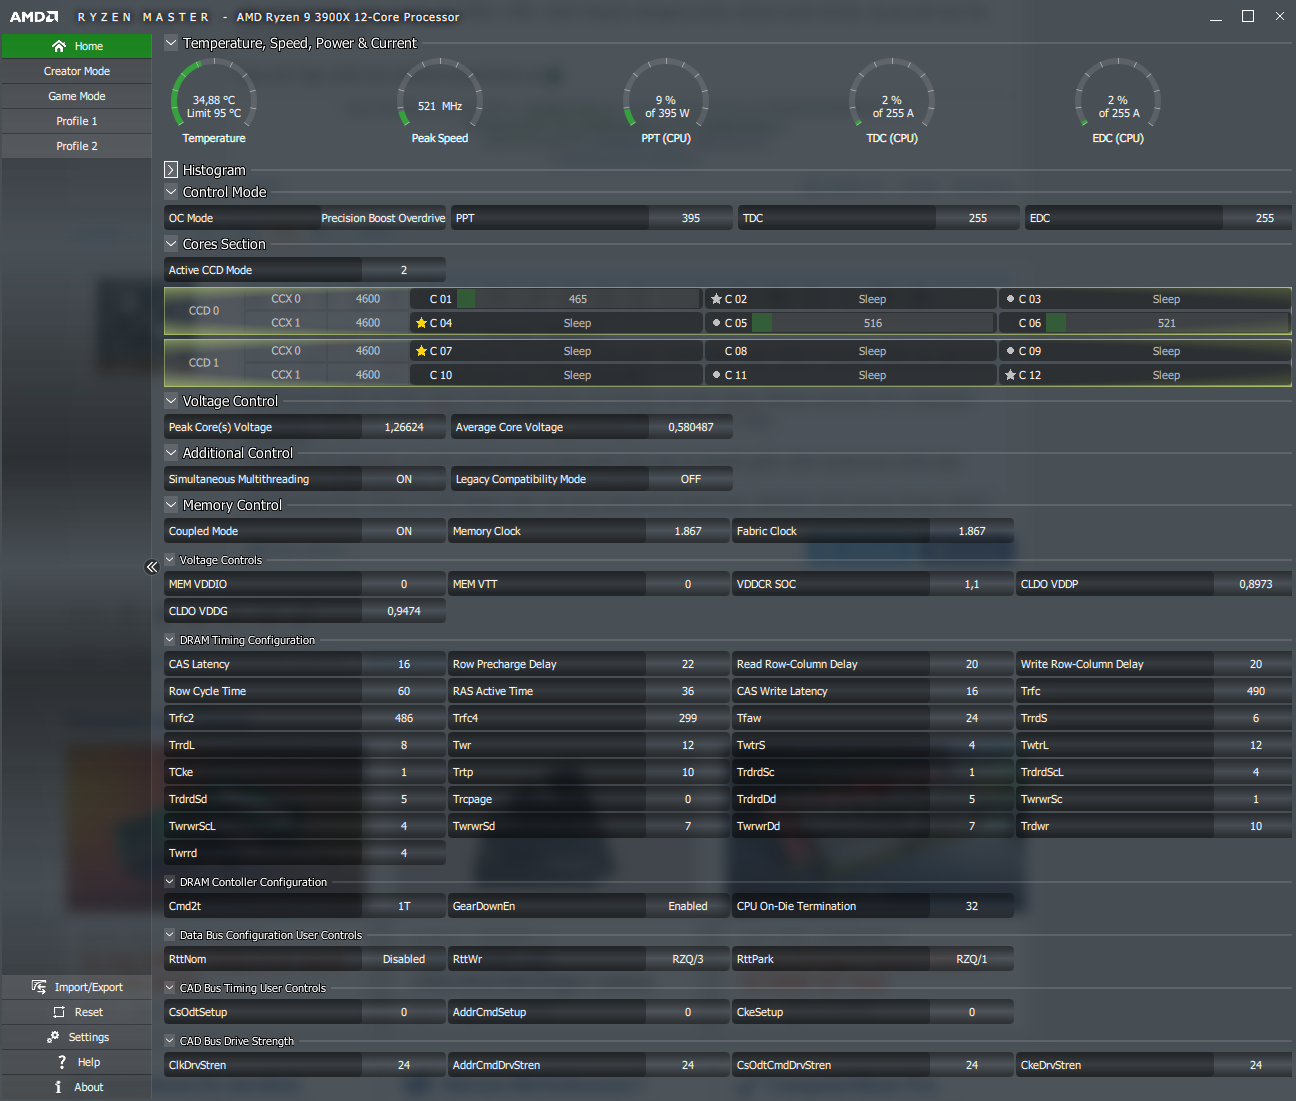Click the Help question mark icon

point(62,1062)
